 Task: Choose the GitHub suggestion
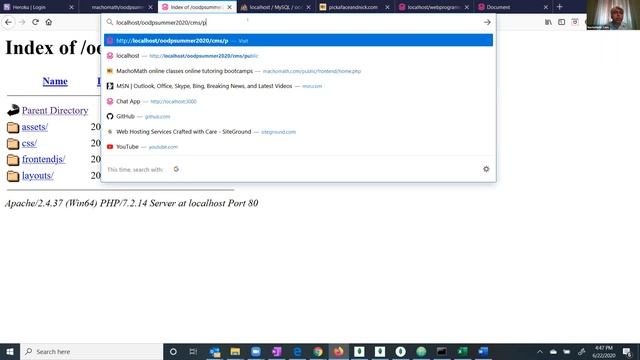tap(298, 116)
